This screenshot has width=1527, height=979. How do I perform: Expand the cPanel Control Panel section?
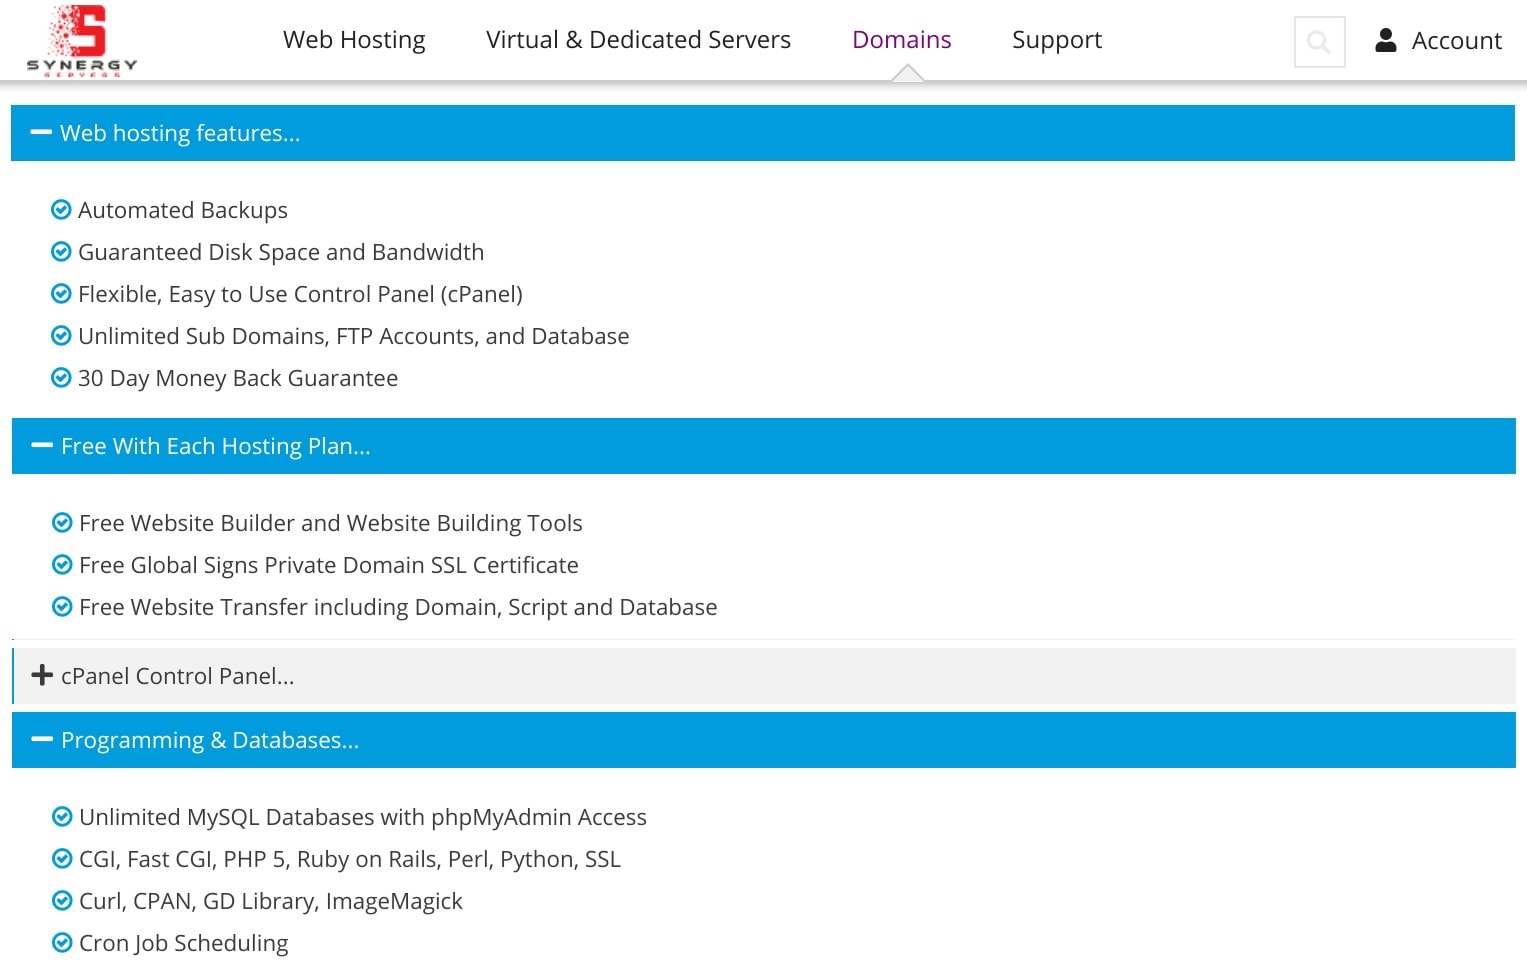764,676
